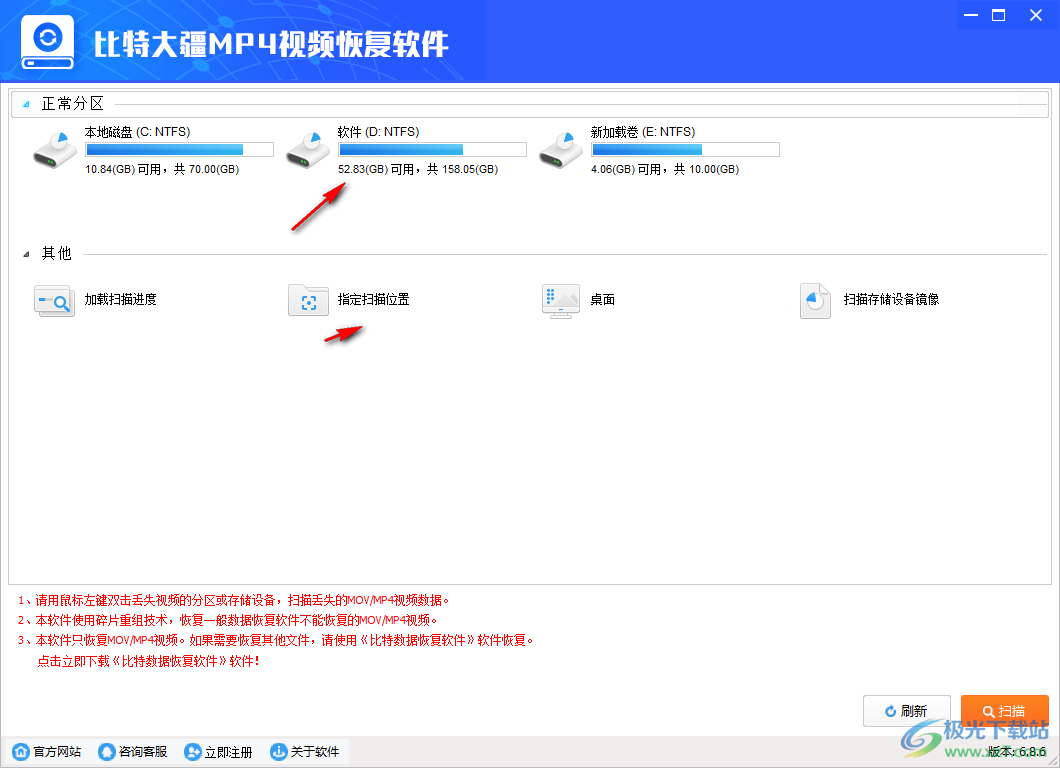This screenshot has height=768, width=1060.
Task: Click the 扫描存储设备镜像 label
Action: coord(891,299)
